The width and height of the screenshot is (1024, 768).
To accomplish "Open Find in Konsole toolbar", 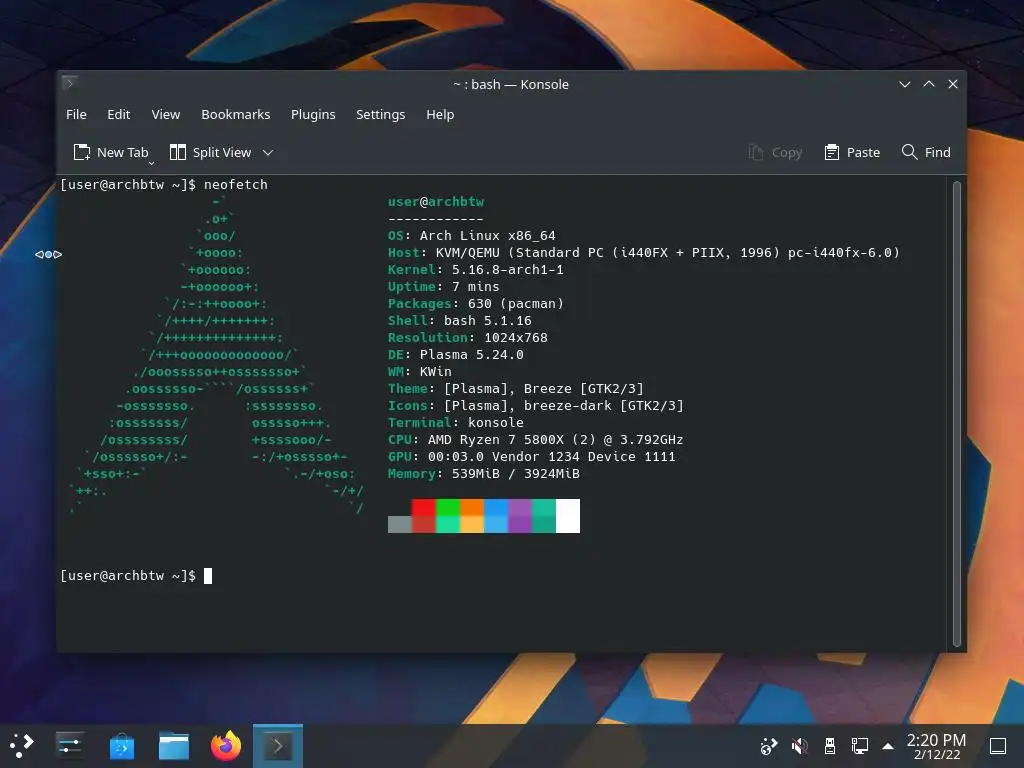I will tap(925, 152).
